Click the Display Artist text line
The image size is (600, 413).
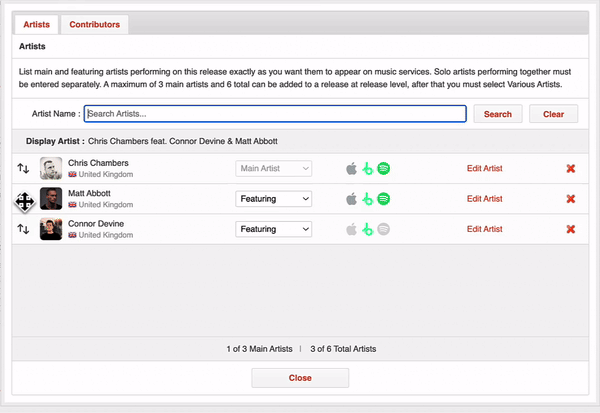pyautogui.click(x=152, y=141)
